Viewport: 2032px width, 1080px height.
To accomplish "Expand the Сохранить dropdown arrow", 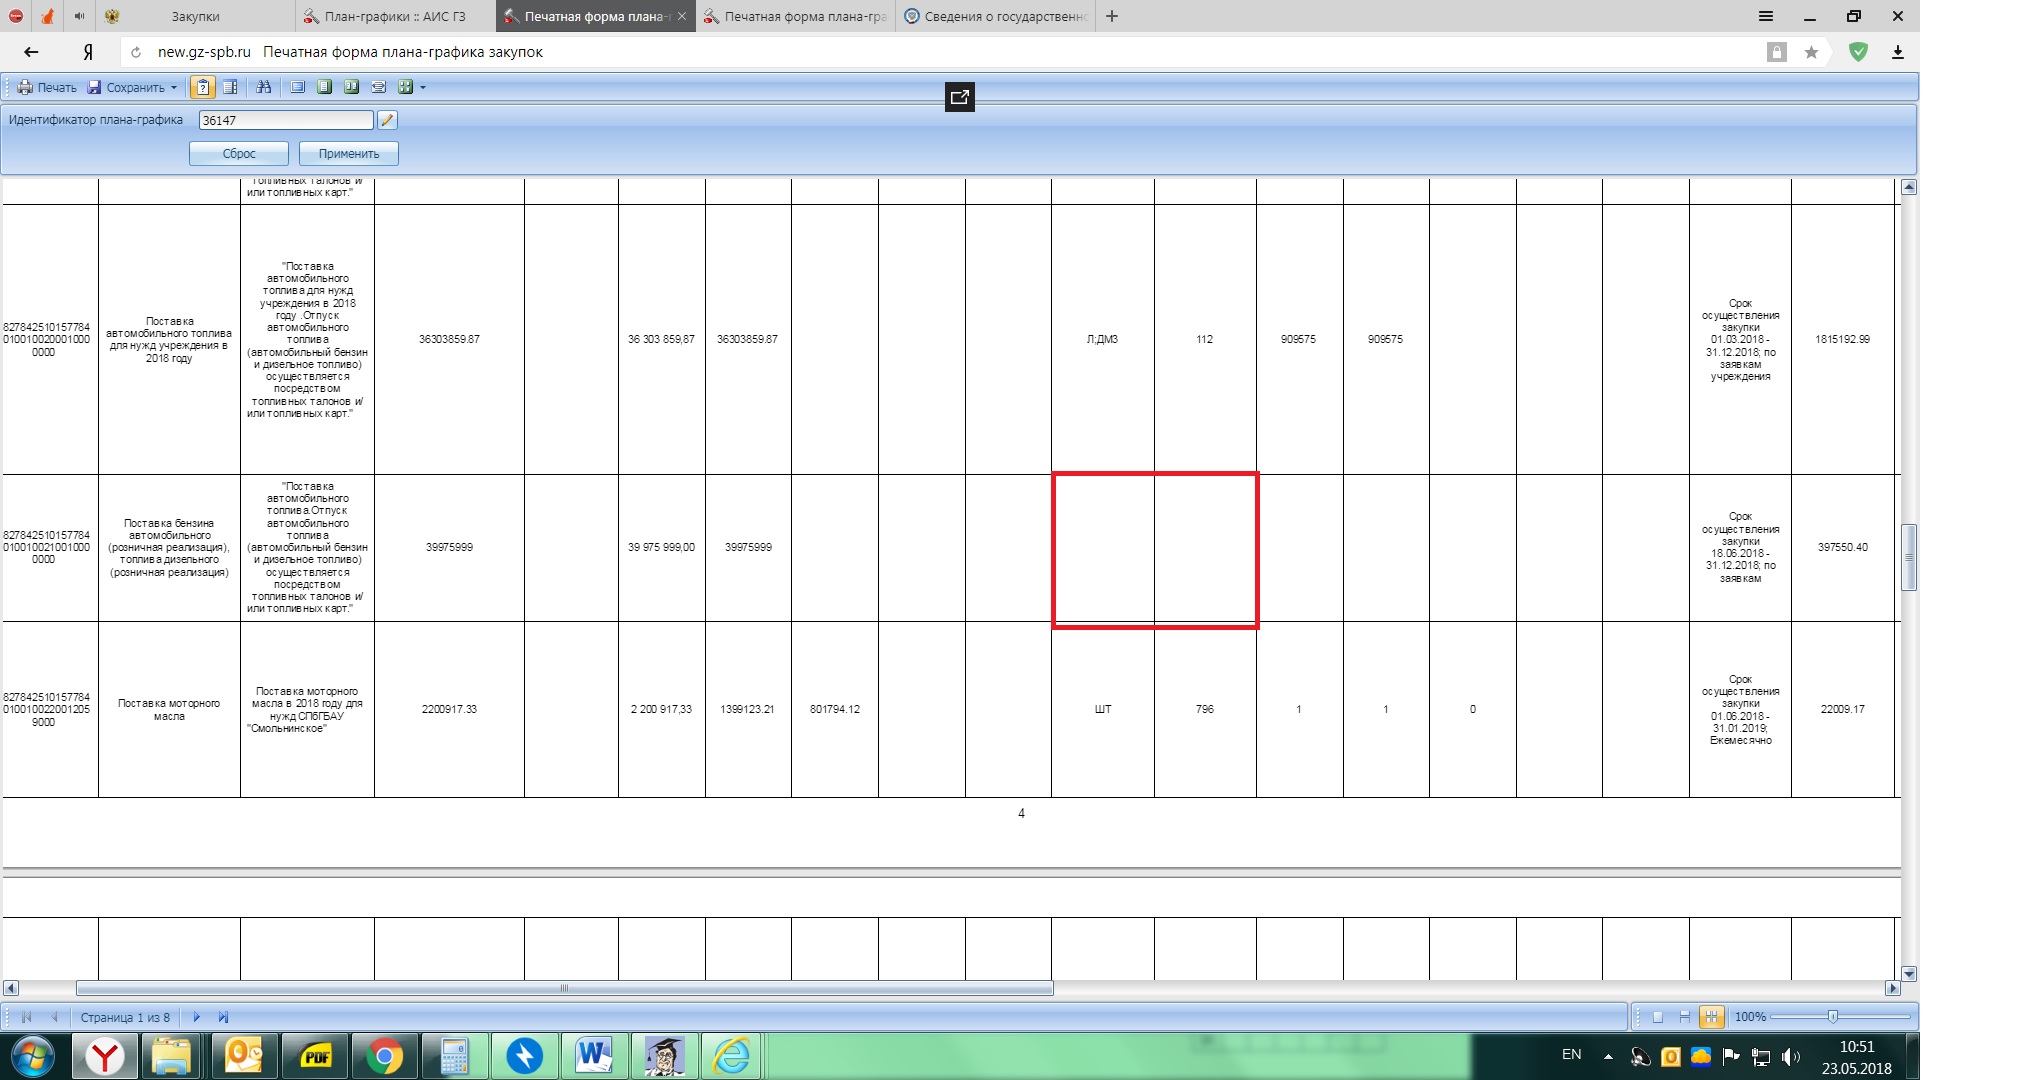I will tap(174, 88).
